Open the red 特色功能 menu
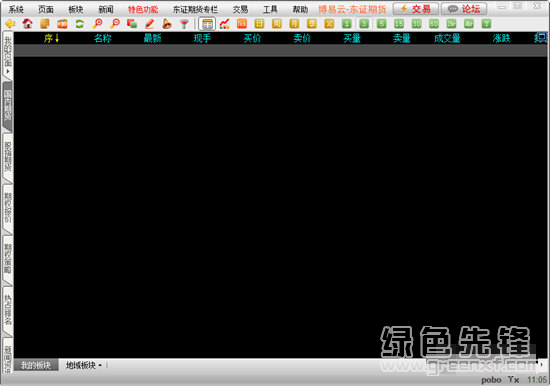The width and height of the screenshot is (550, 386). [x=143, y=9]
